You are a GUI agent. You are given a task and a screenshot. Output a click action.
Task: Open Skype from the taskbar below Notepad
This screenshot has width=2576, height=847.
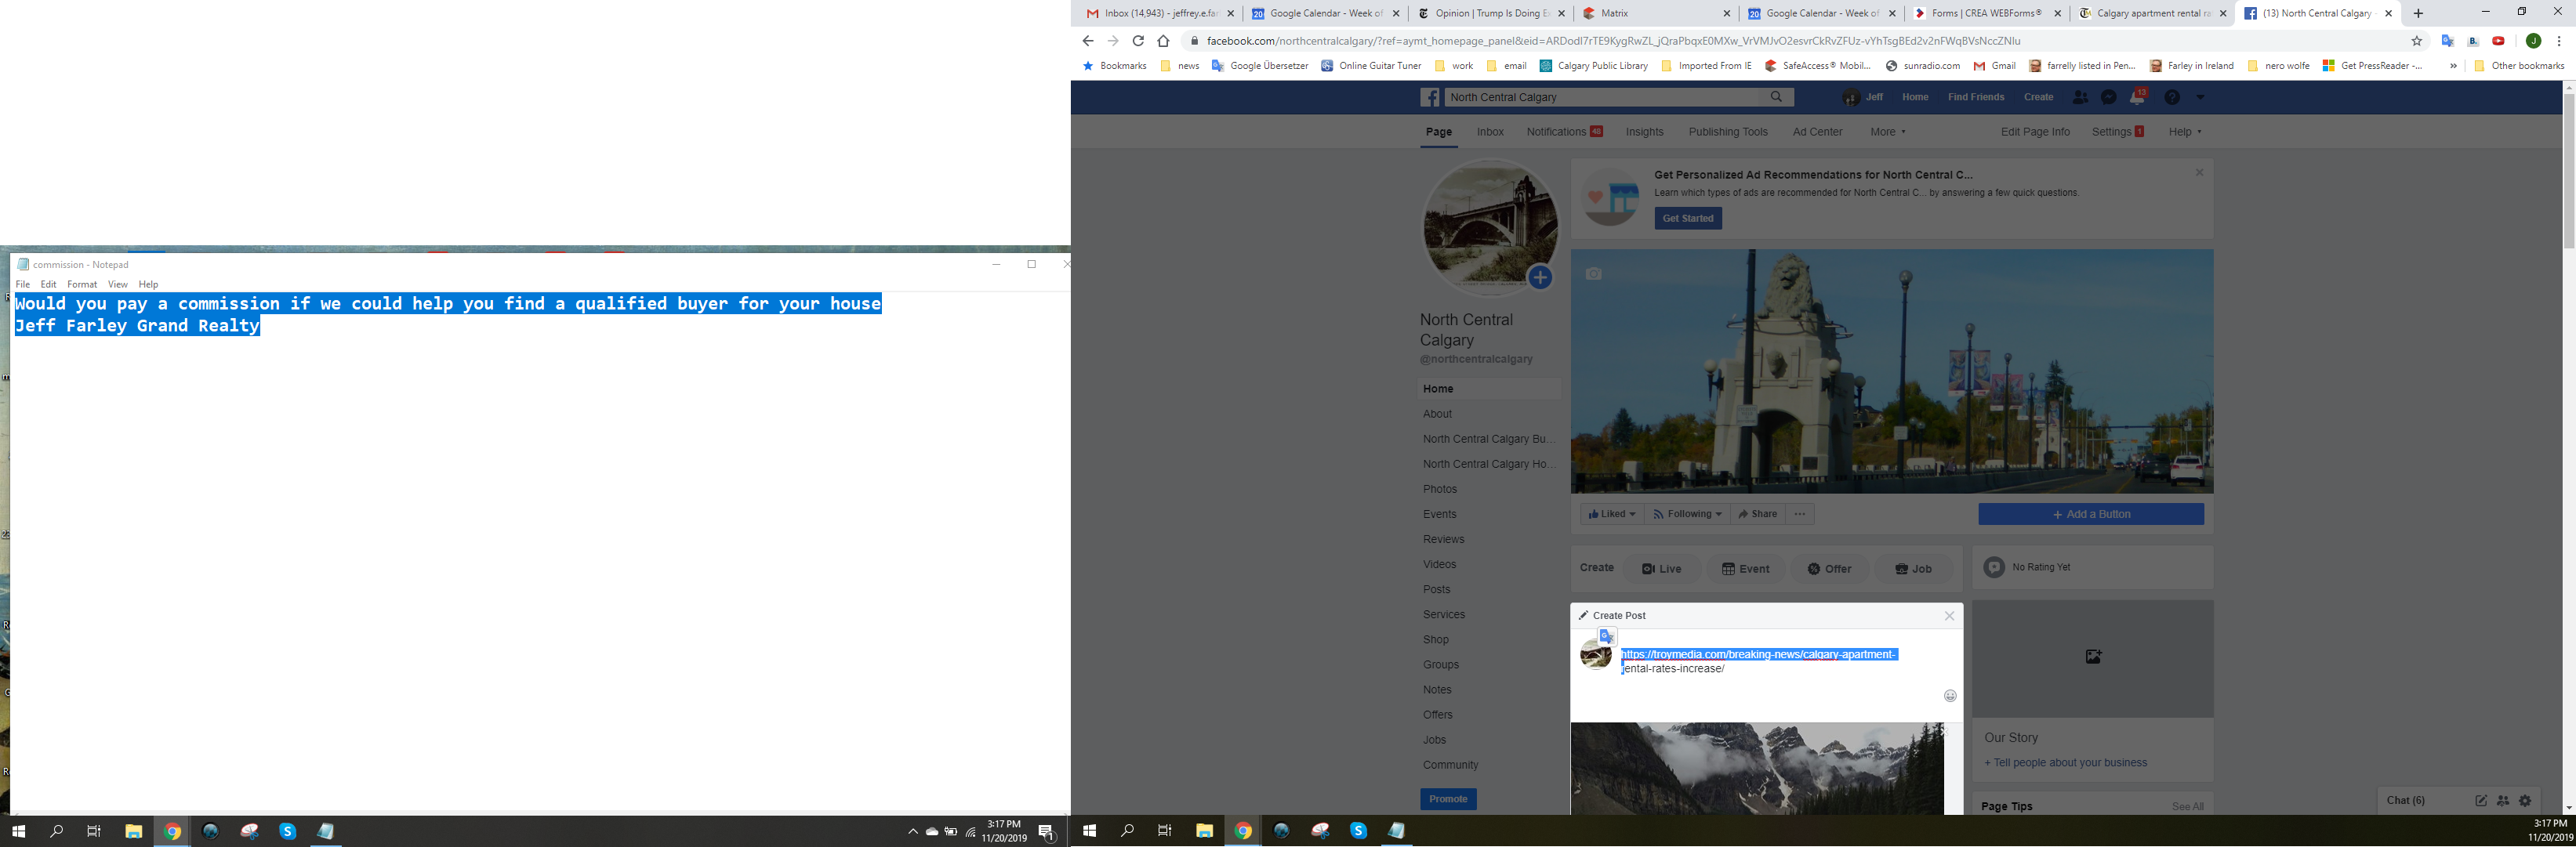[288, 831]
